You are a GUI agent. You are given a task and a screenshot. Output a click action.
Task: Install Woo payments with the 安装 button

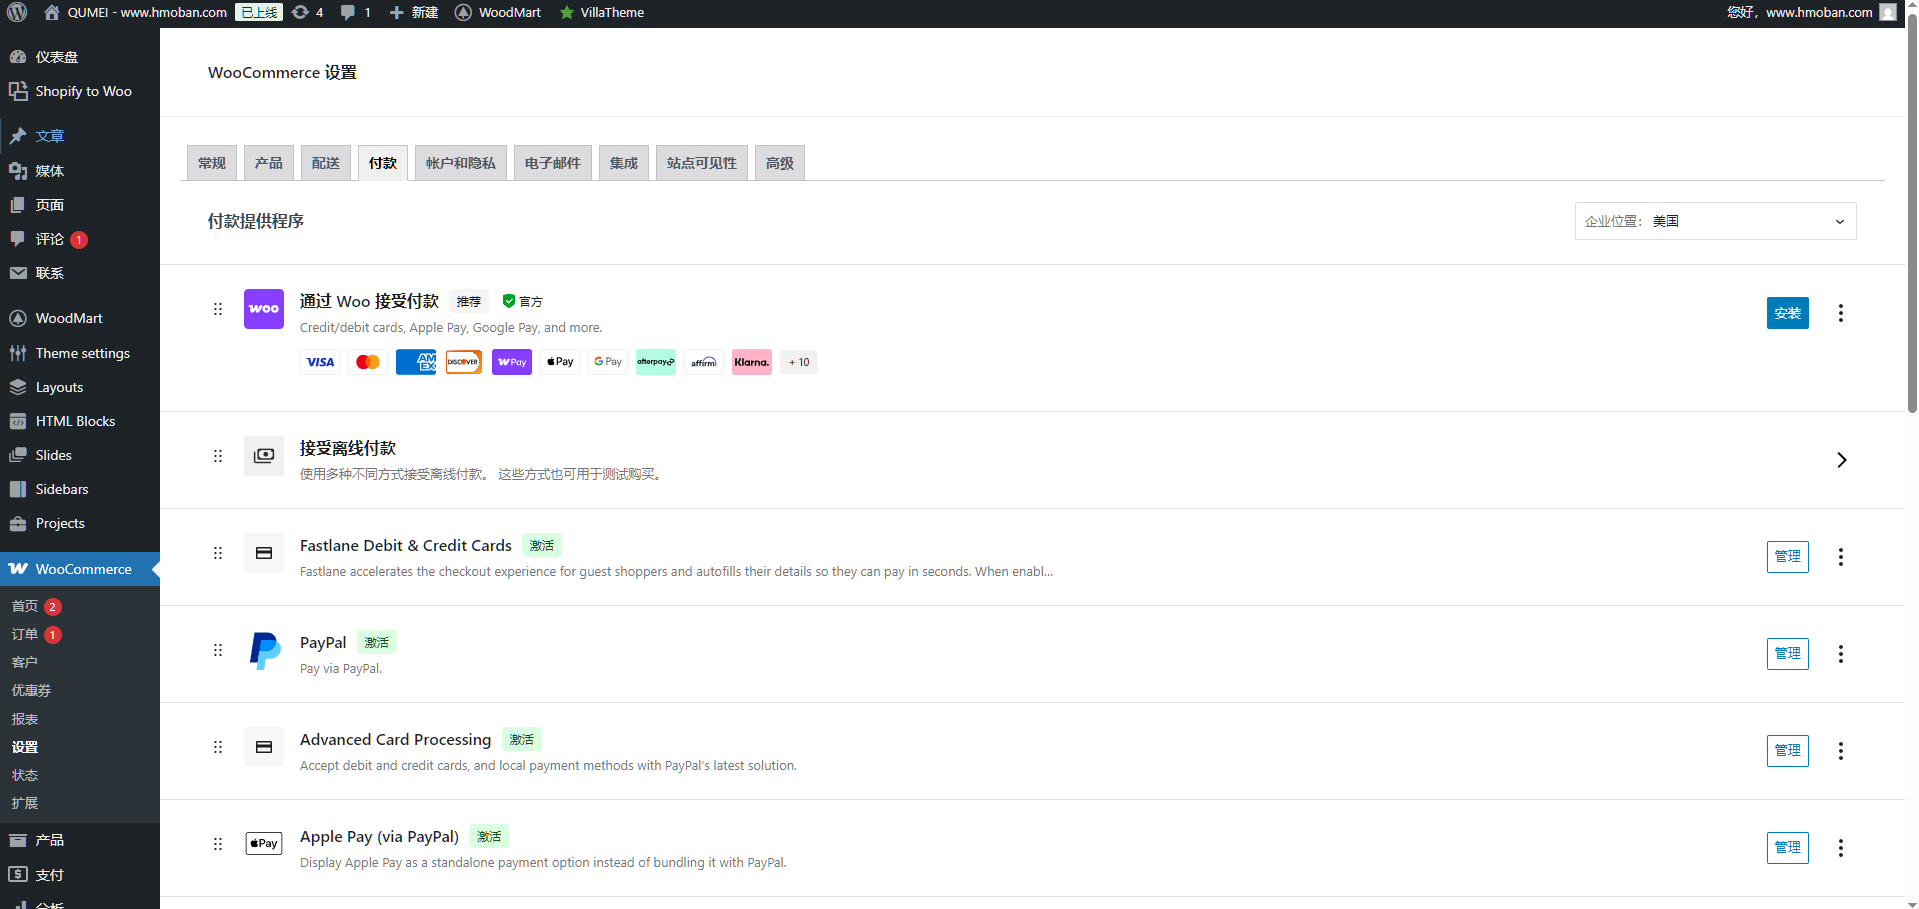1788,313
